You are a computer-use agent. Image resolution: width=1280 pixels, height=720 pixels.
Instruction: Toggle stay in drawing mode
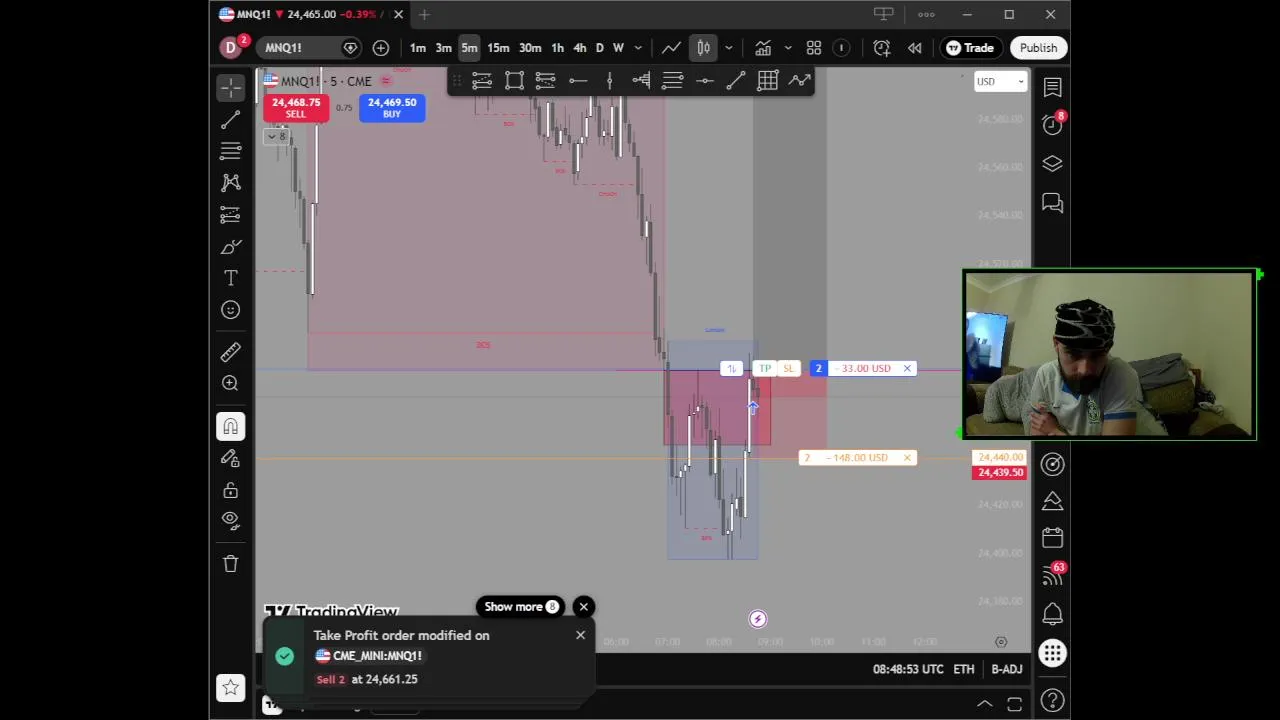(231, 458)
